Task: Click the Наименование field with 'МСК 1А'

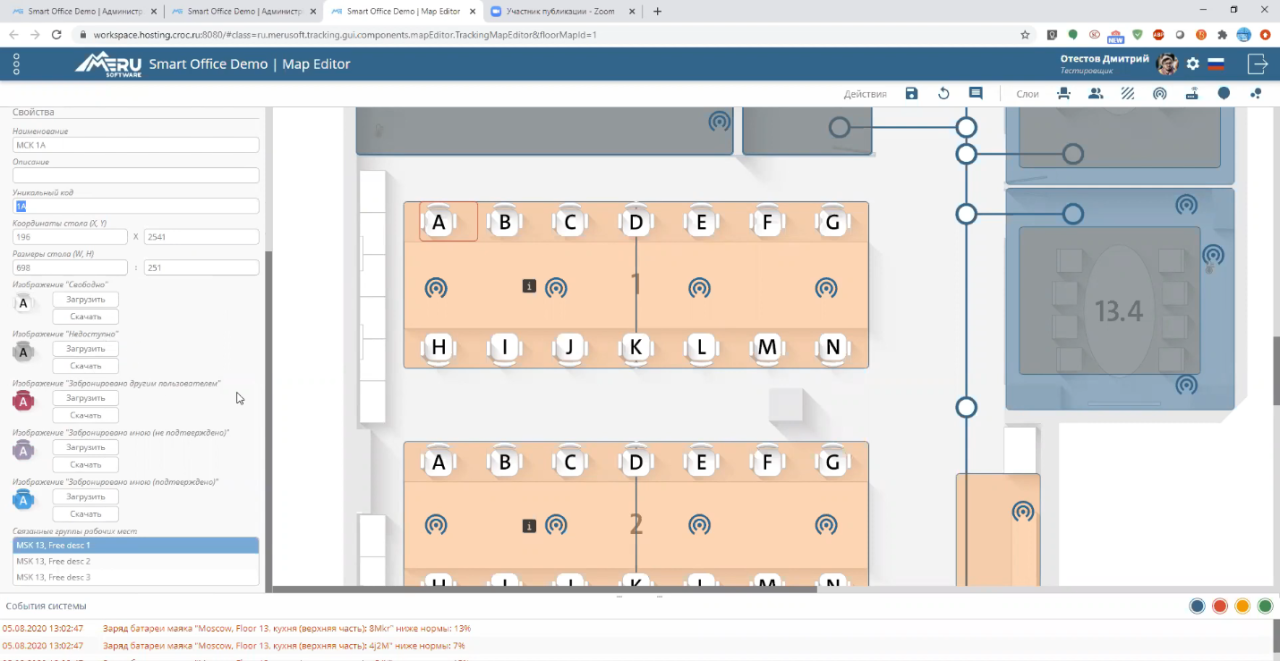Action: tap(135, 145)
